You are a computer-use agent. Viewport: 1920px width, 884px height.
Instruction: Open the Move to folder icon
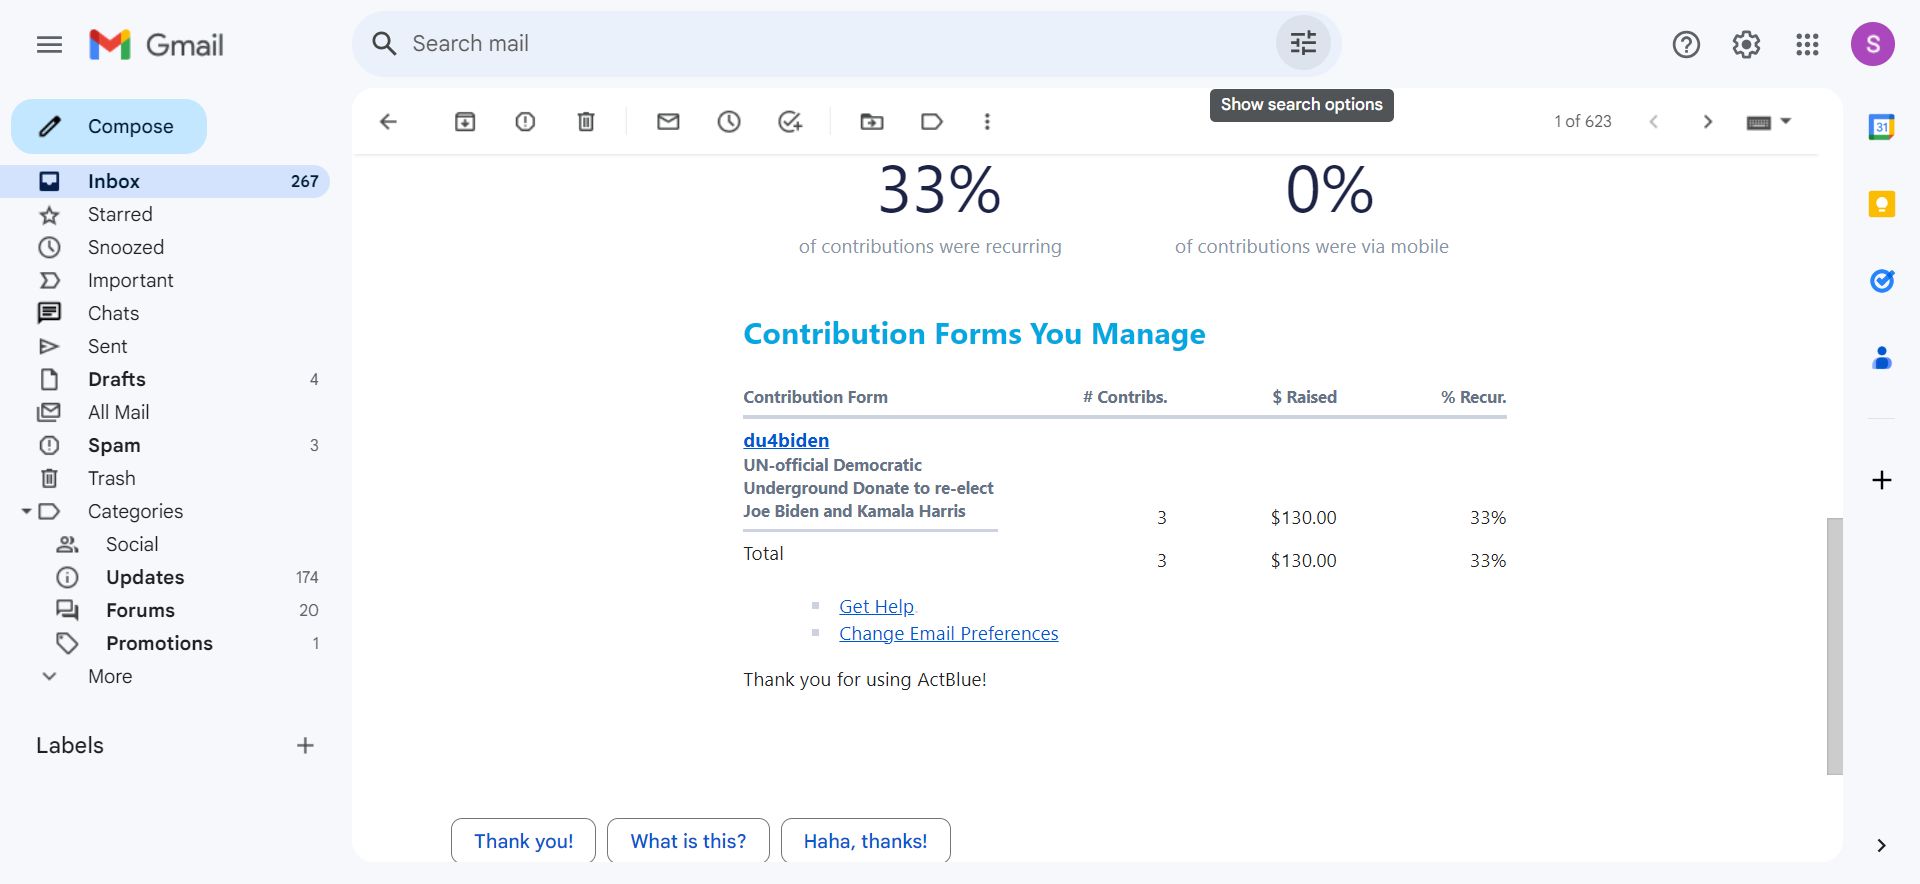coord(872,122)
